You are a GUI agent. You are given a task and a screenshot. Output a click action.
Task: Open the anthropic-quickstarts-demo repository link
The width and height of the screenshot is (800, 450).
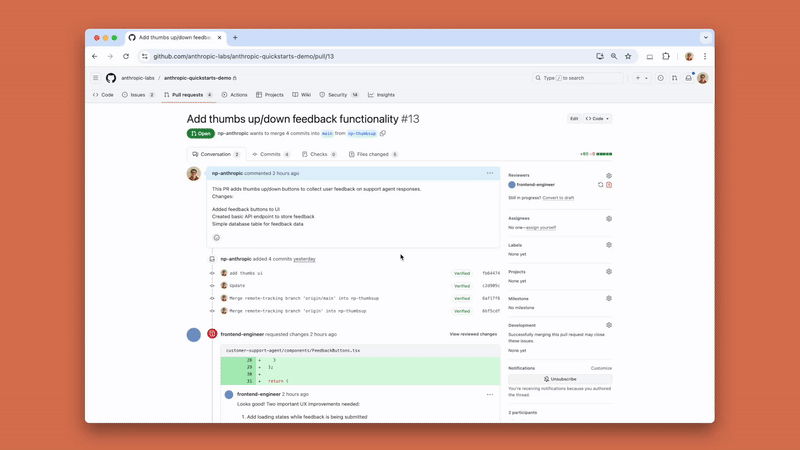197,78
